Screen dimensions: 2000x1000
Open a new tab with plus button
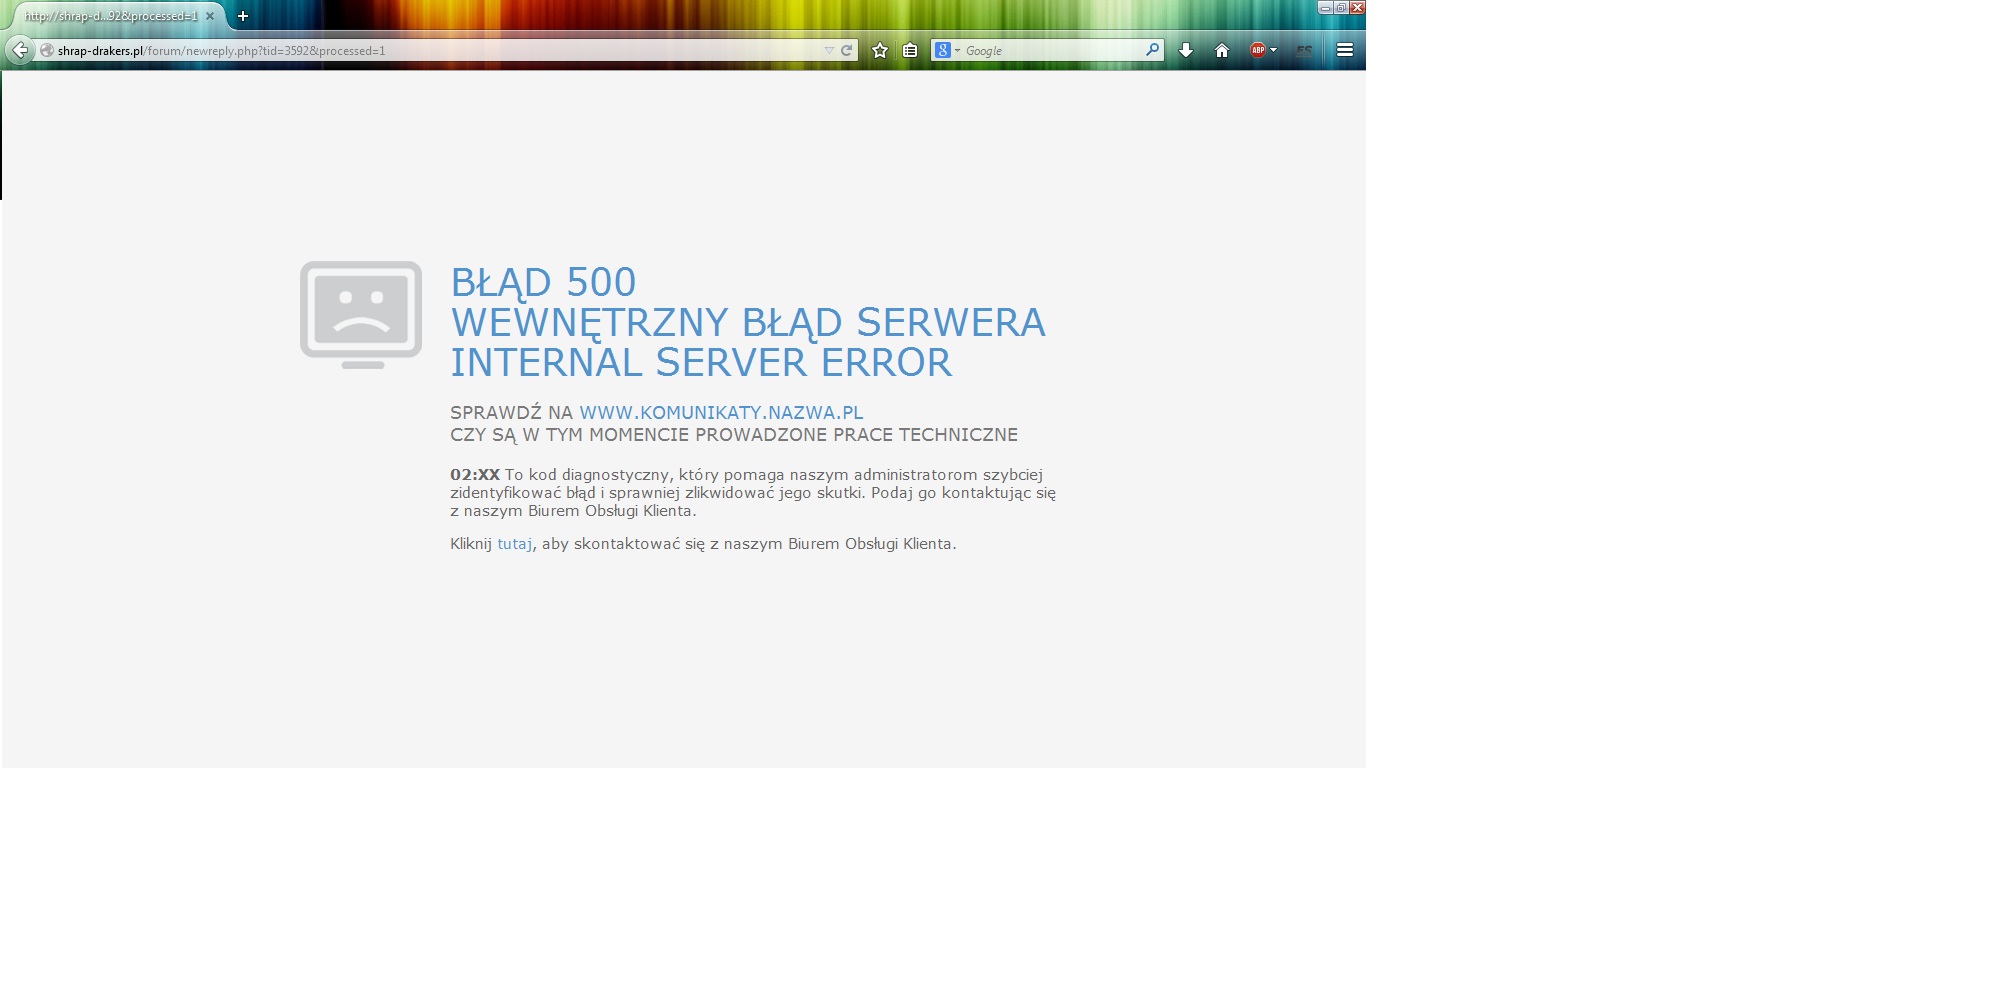pos(243,16)
